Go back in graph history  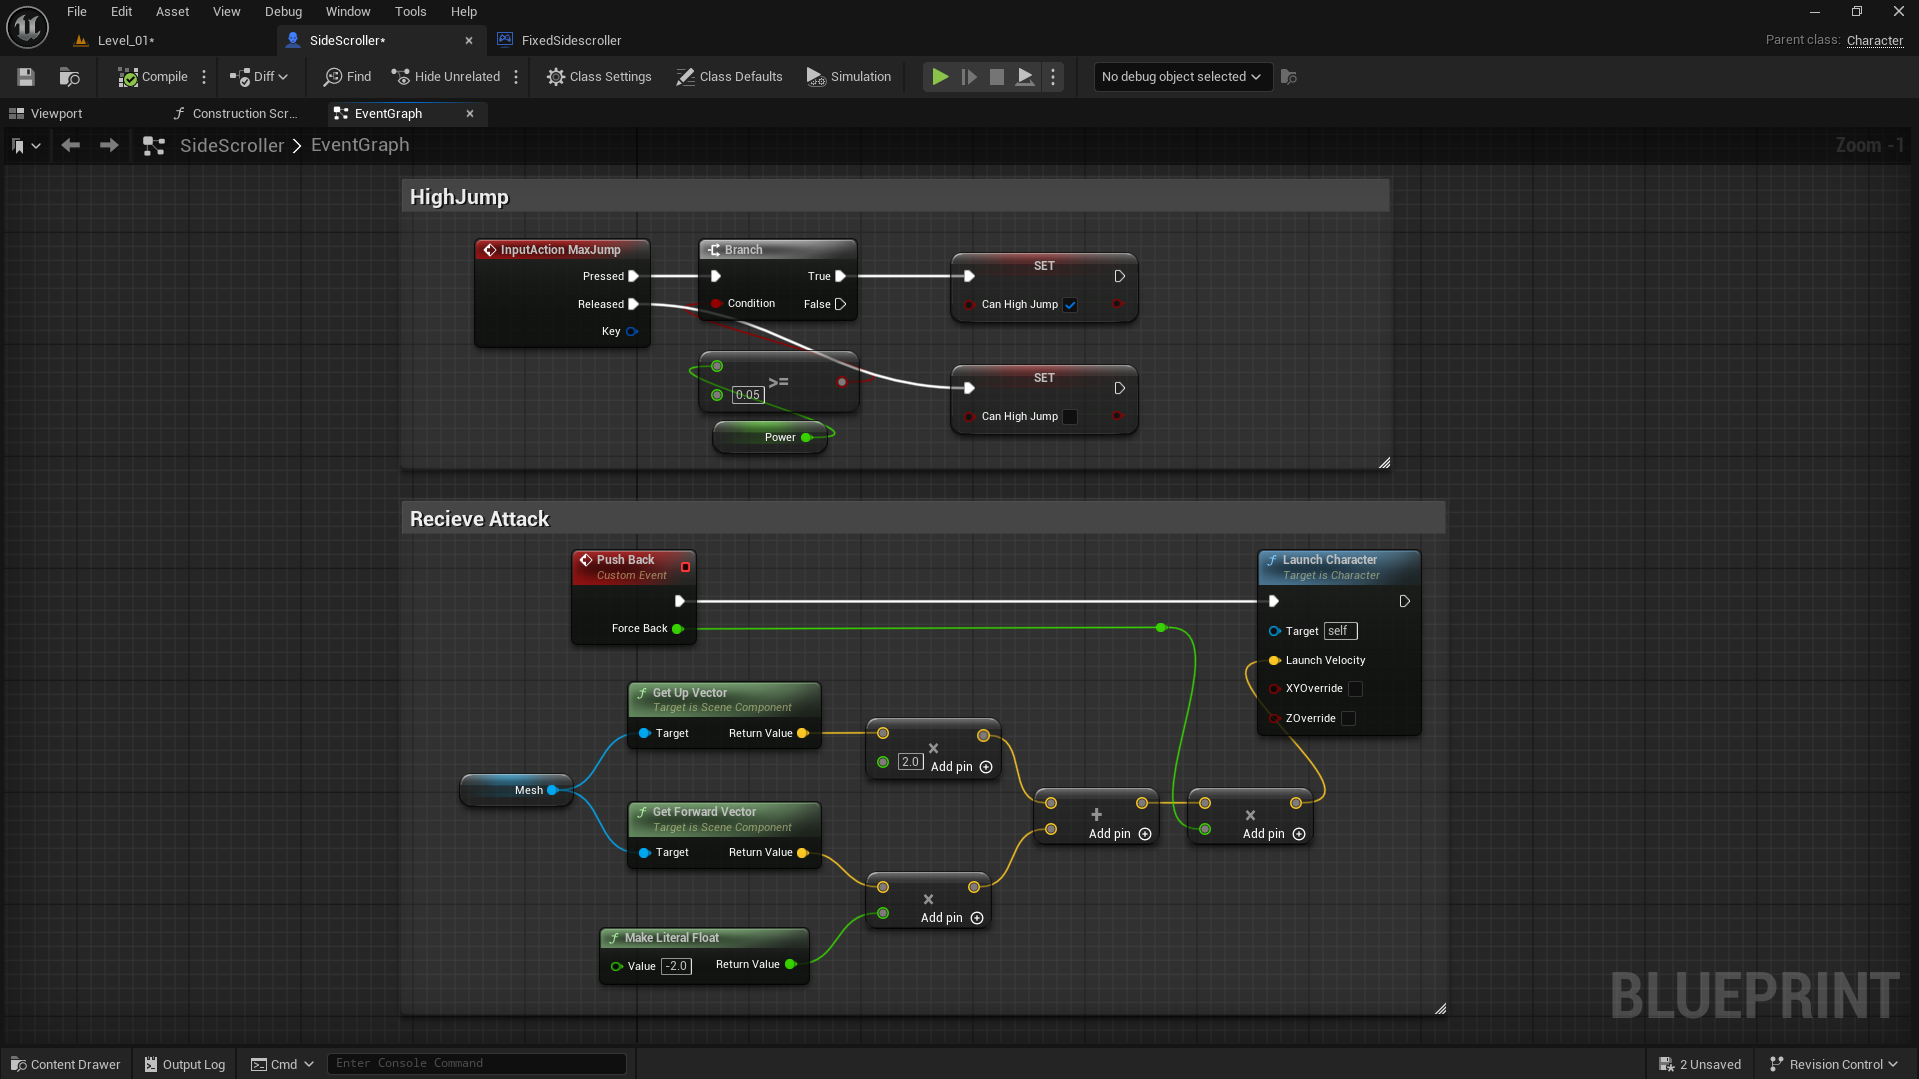tap(70, 145)
